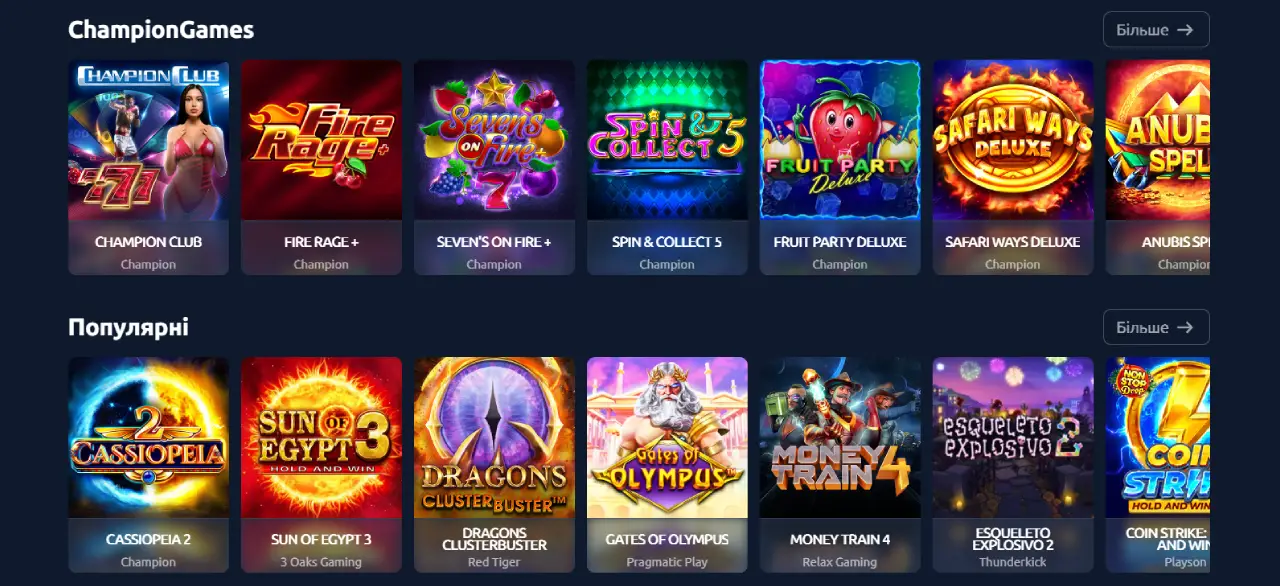Click Більше button for ChampionGames section

(1156, 30)
